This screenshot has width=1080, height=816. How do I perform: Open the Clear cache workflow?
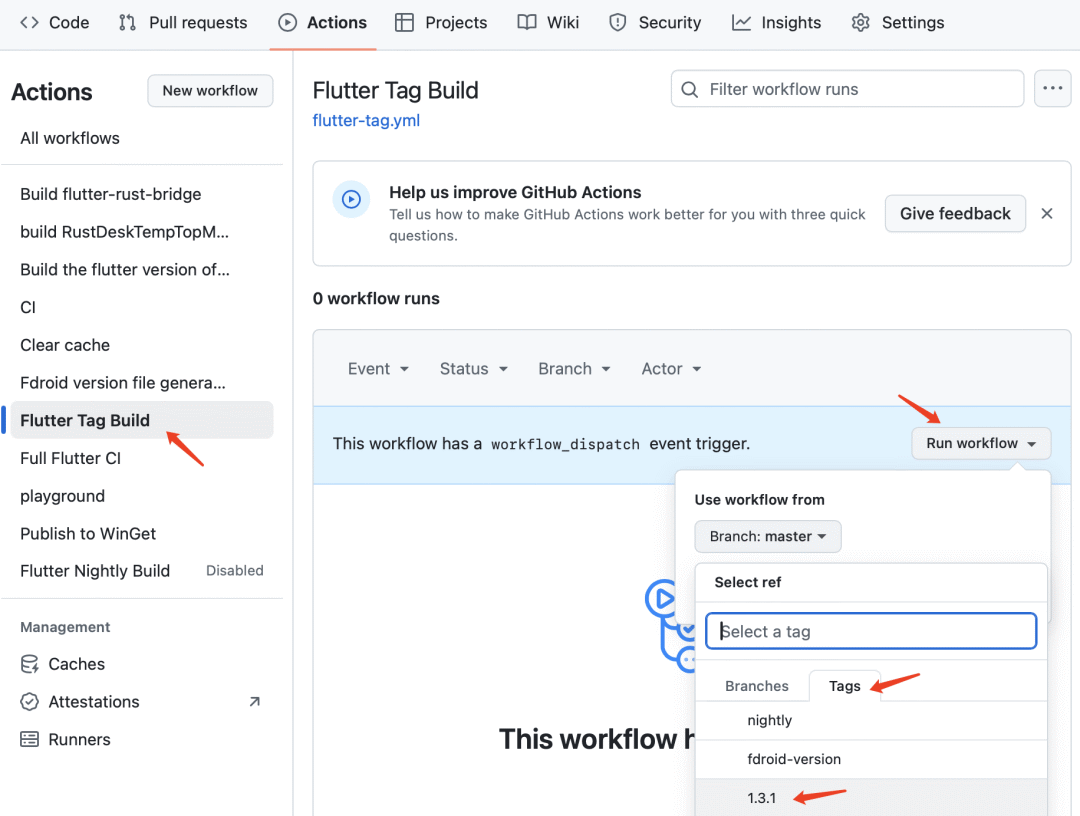(142, 345)
